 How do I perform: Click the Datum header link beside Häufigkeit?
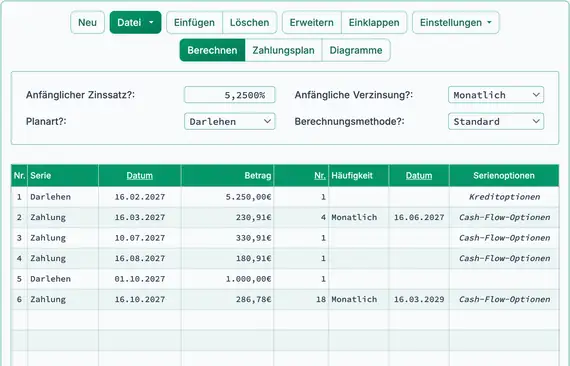pos(419,176)
